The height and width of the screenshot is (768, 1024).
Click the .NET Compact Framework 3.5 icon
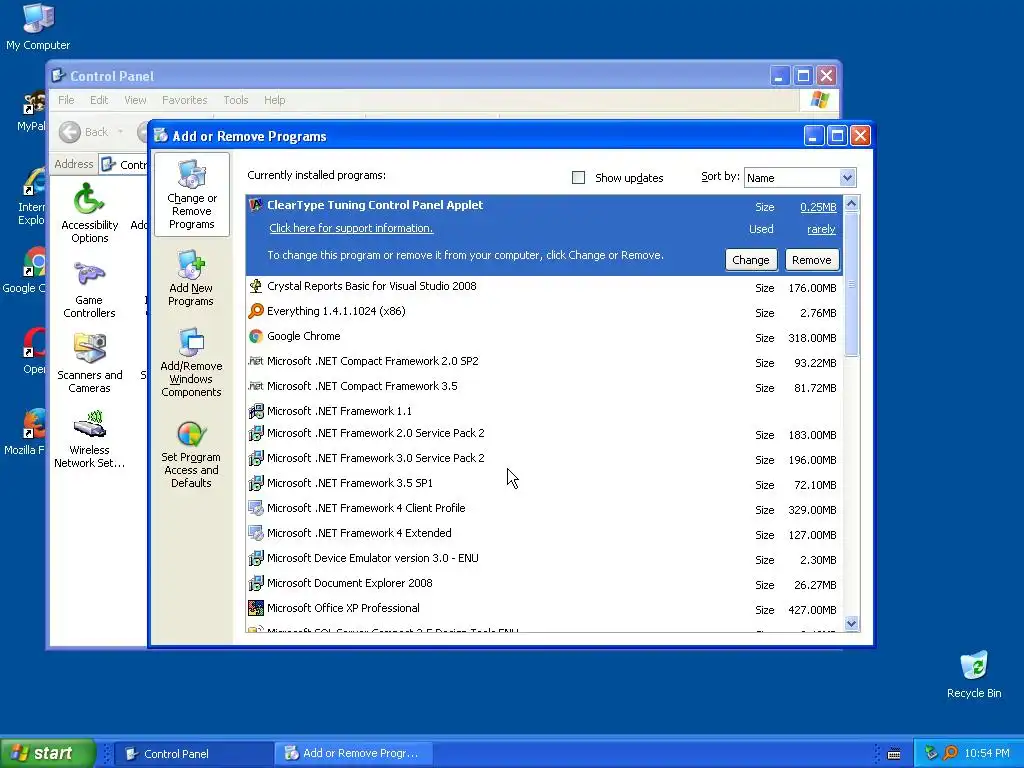pyautogui.click(x=256, y=386)
